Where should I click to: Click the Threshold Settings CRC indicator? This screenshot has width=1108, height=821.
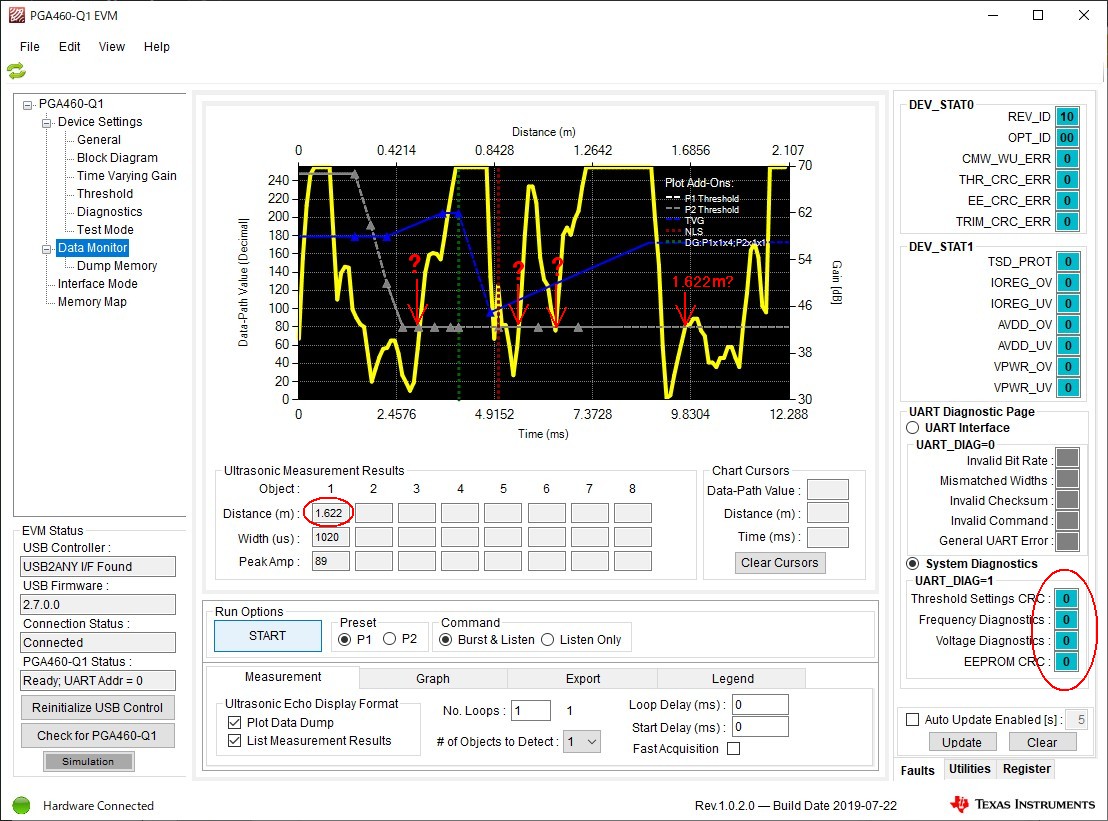(1066, 598)
